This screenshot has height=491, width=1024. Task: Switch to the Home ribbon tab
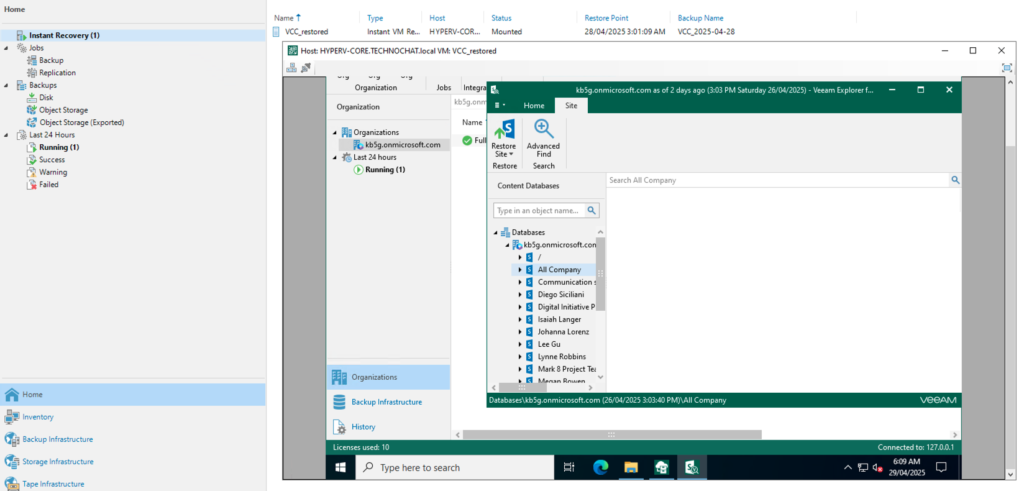click(534, 105)
